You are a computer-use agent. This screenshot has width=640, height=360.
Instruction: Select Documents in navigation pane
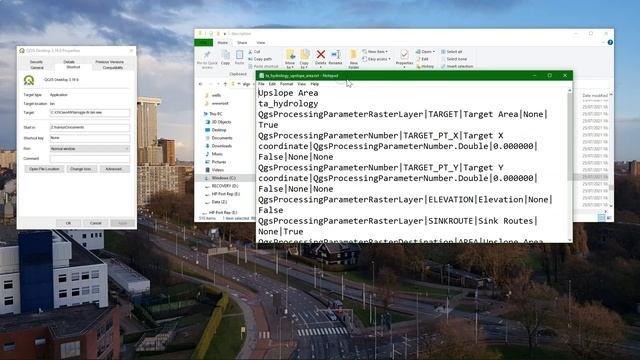pyautogui.click(x=218, y=138)
